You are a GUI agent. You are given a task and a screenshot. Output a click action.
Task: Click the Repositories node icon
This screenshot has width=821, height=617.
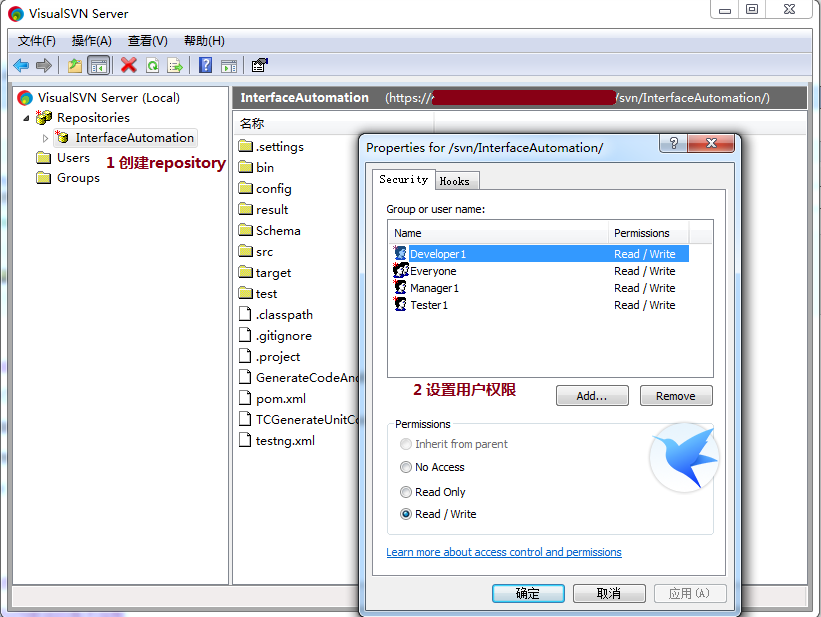tap(44, 117)
